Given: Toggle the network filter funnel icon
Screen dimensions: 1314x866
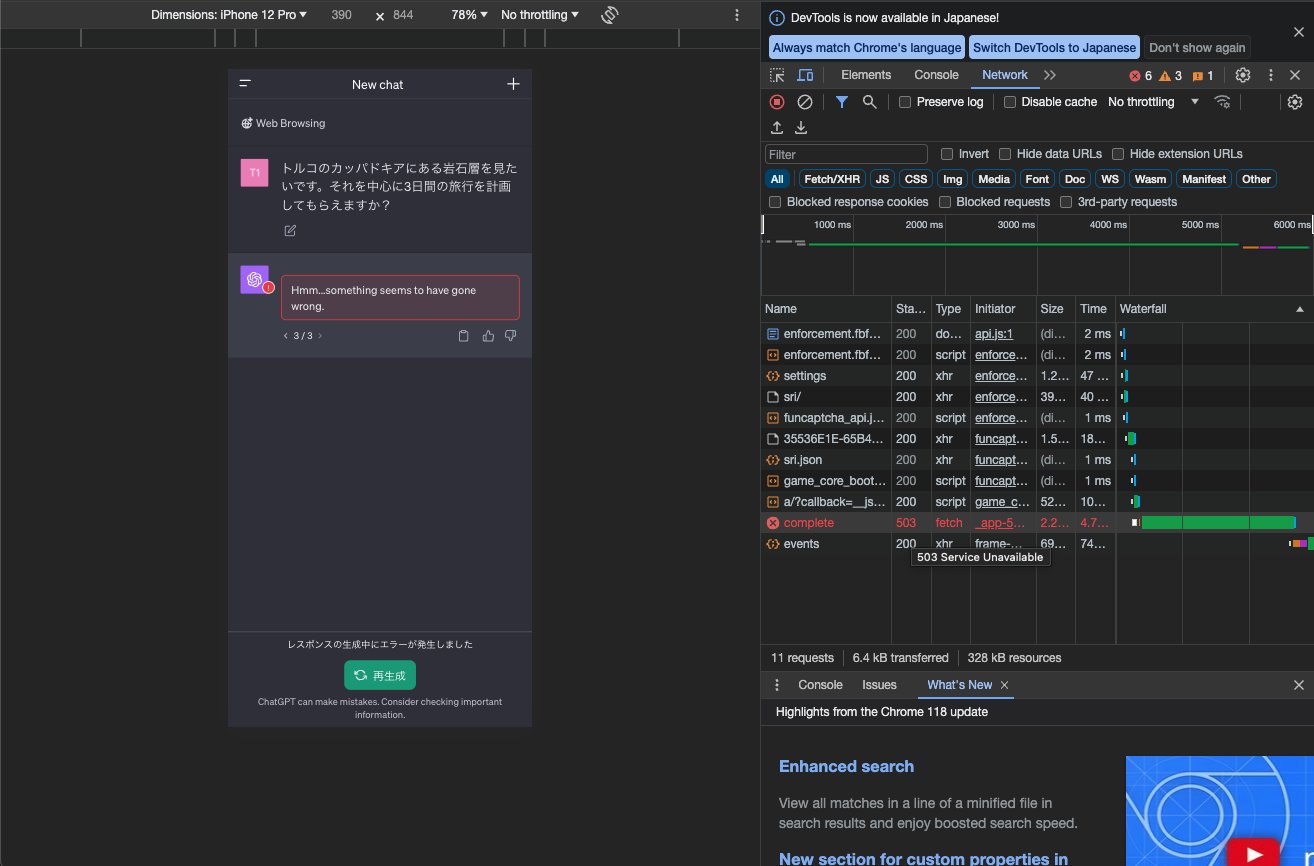Looking at the screenshot, I should pos(842,102).
